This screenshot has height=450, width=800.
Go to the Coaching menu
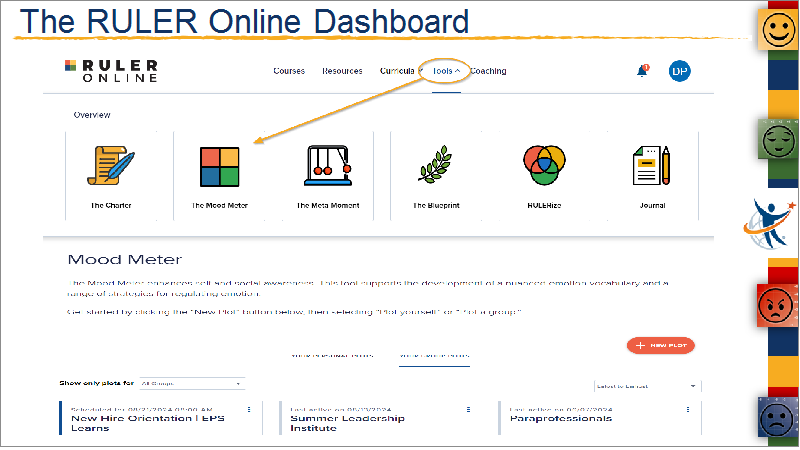click(488, 71)
